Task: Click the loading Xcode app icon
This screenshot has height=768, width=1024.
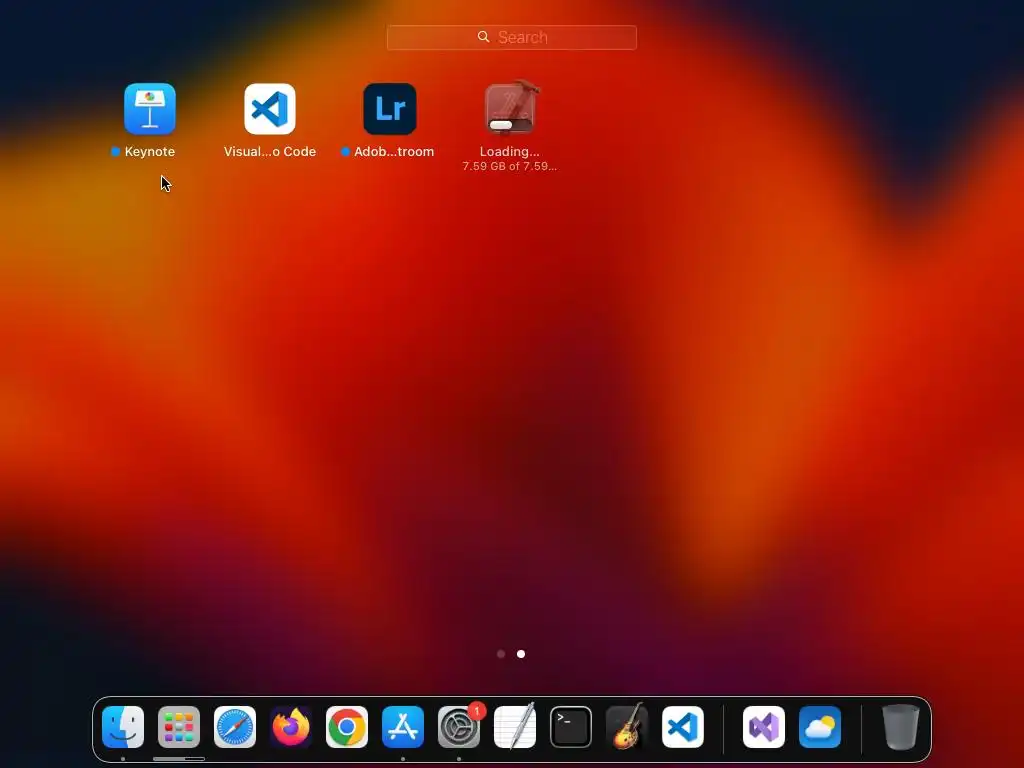Action: (x=510, y=107)
